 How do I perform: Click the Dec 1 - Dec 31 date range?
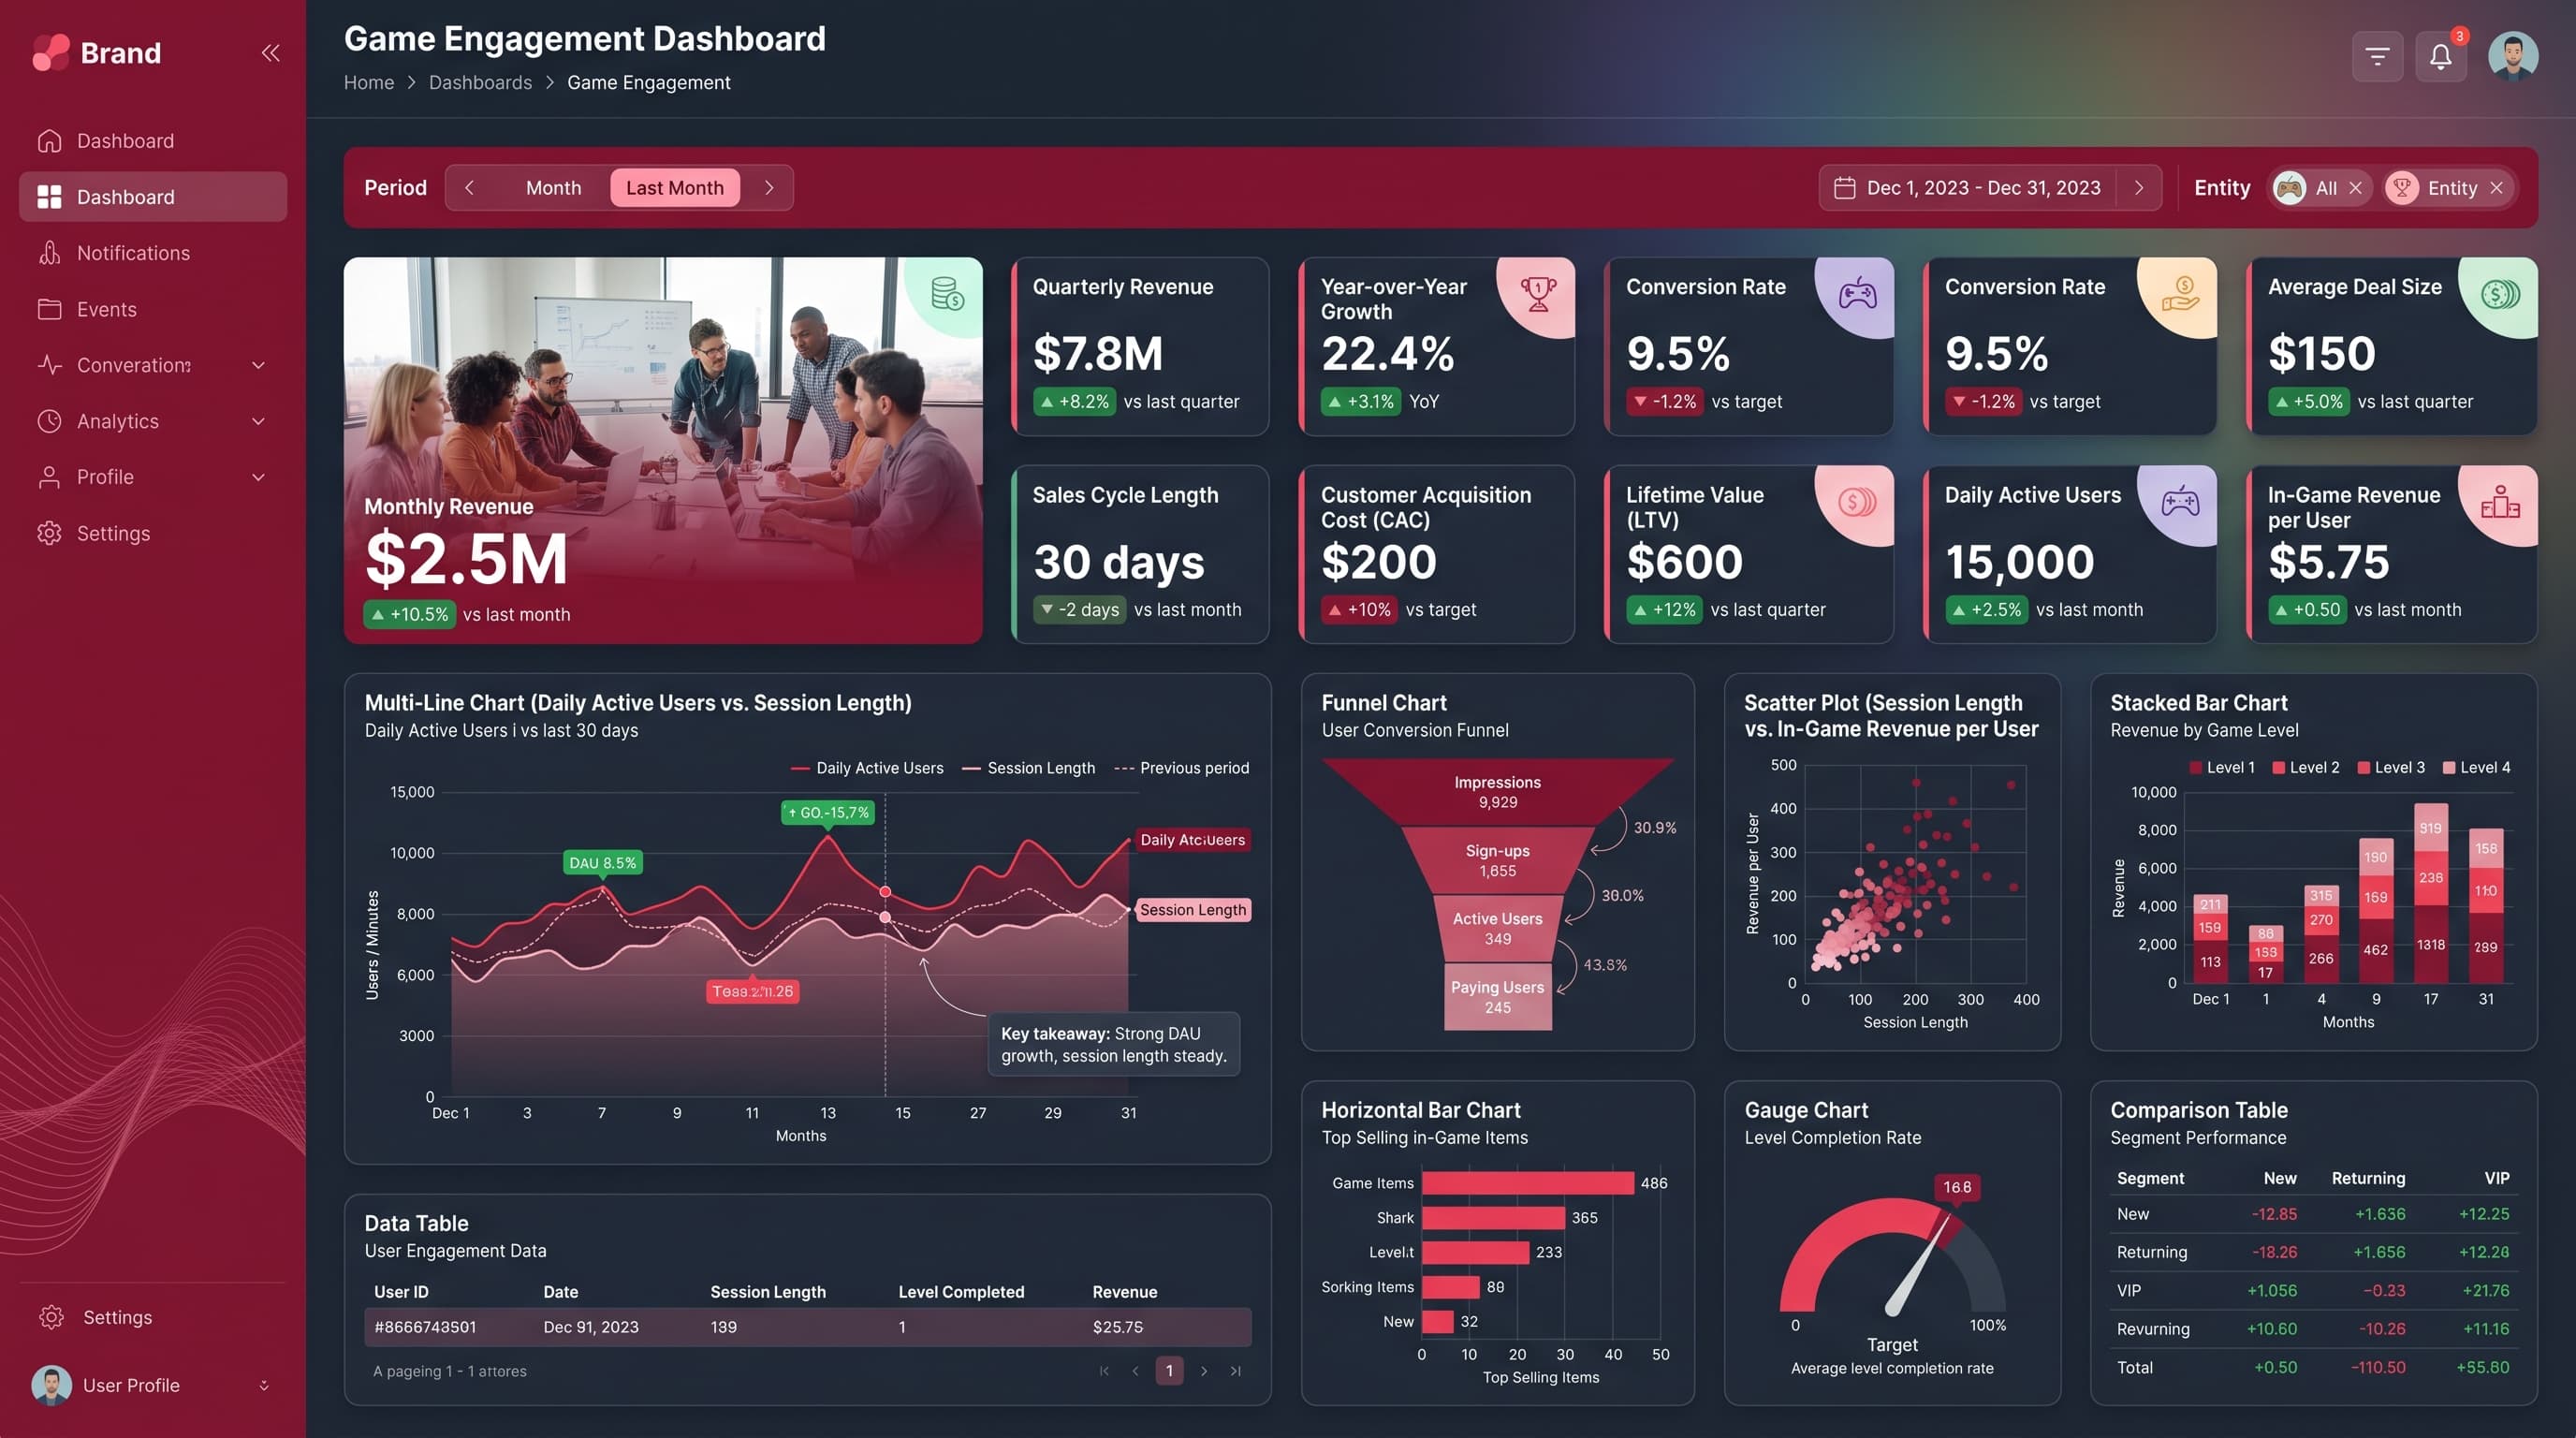1983,187
